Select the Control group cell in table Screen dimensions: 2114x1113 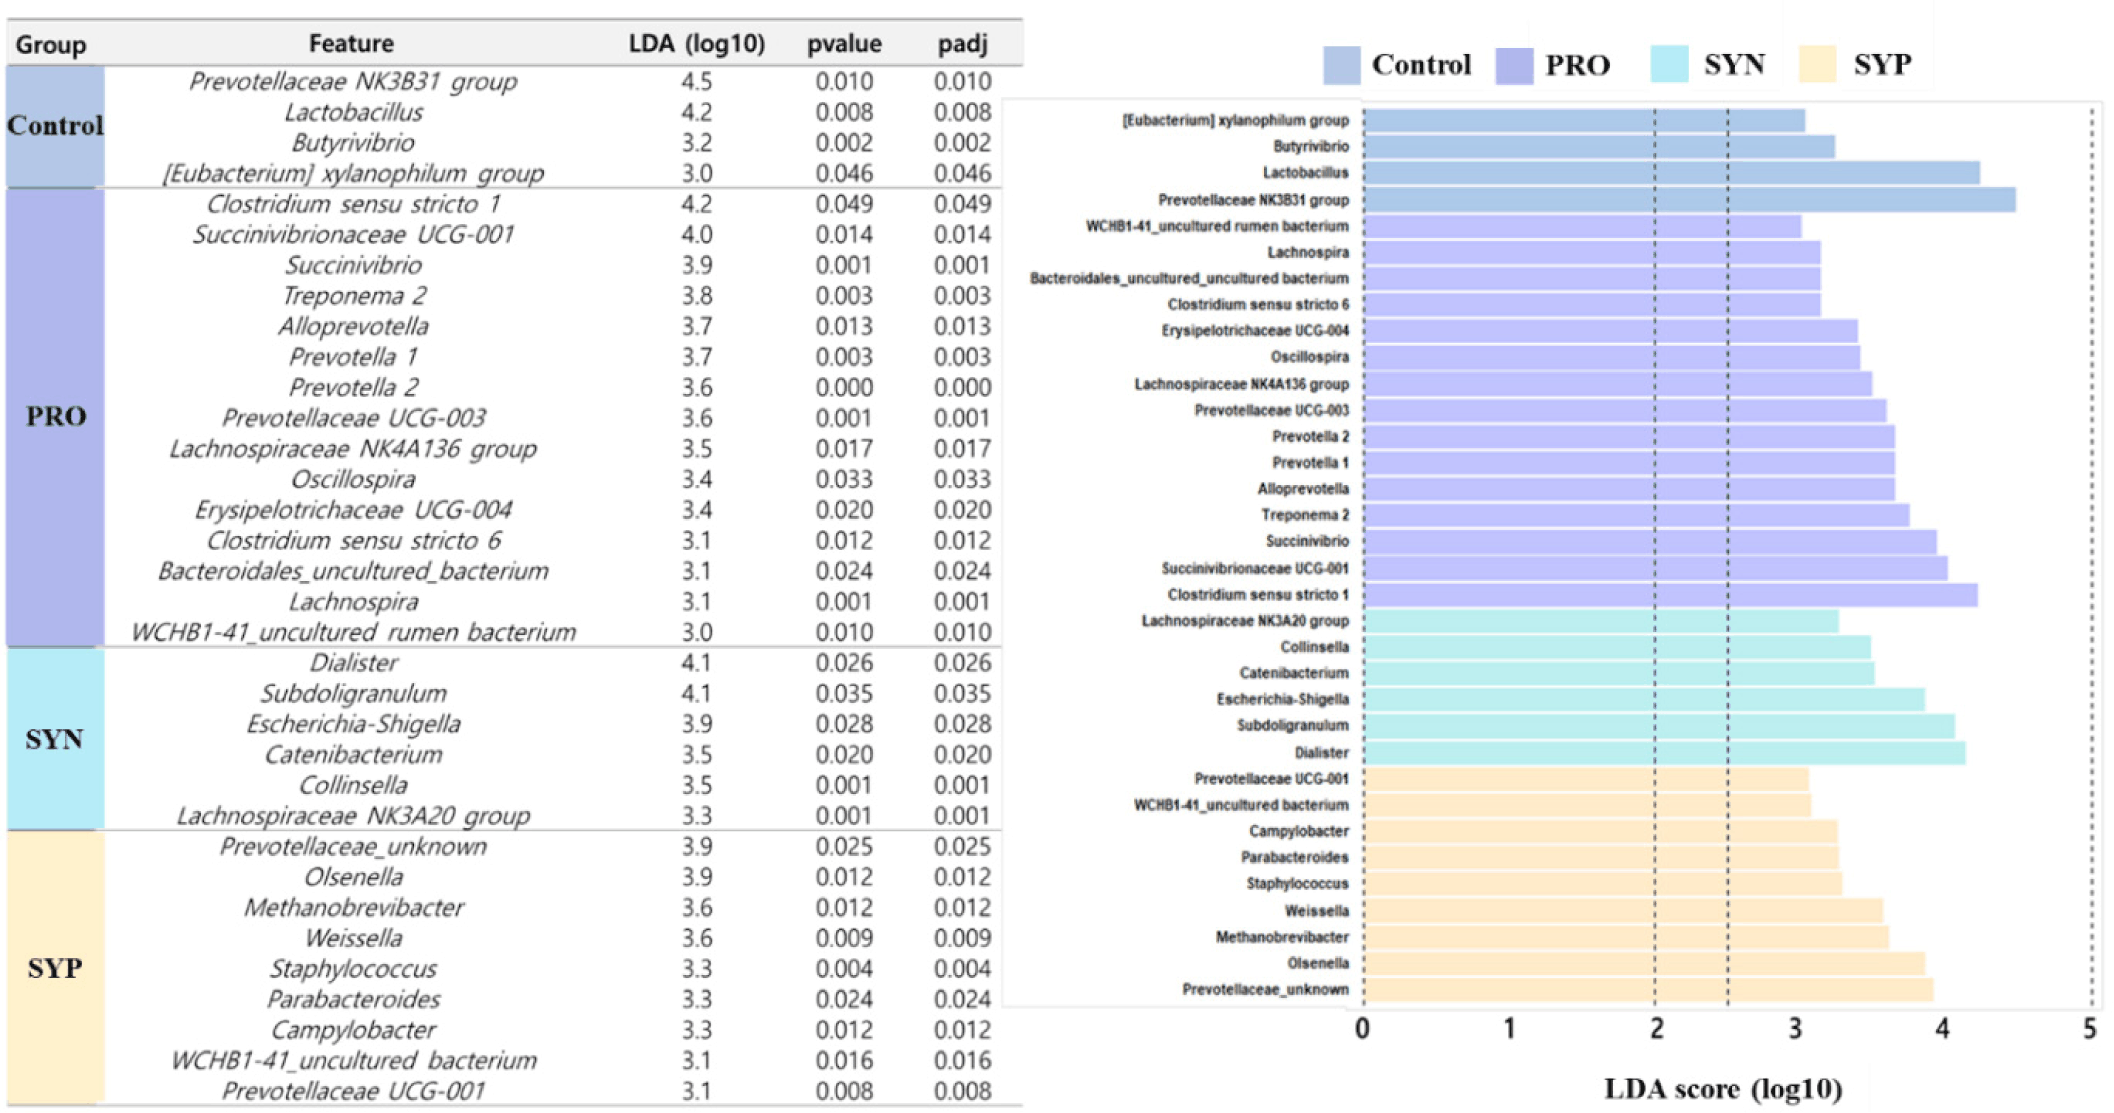pyautogui.click(x=55, y=126)
